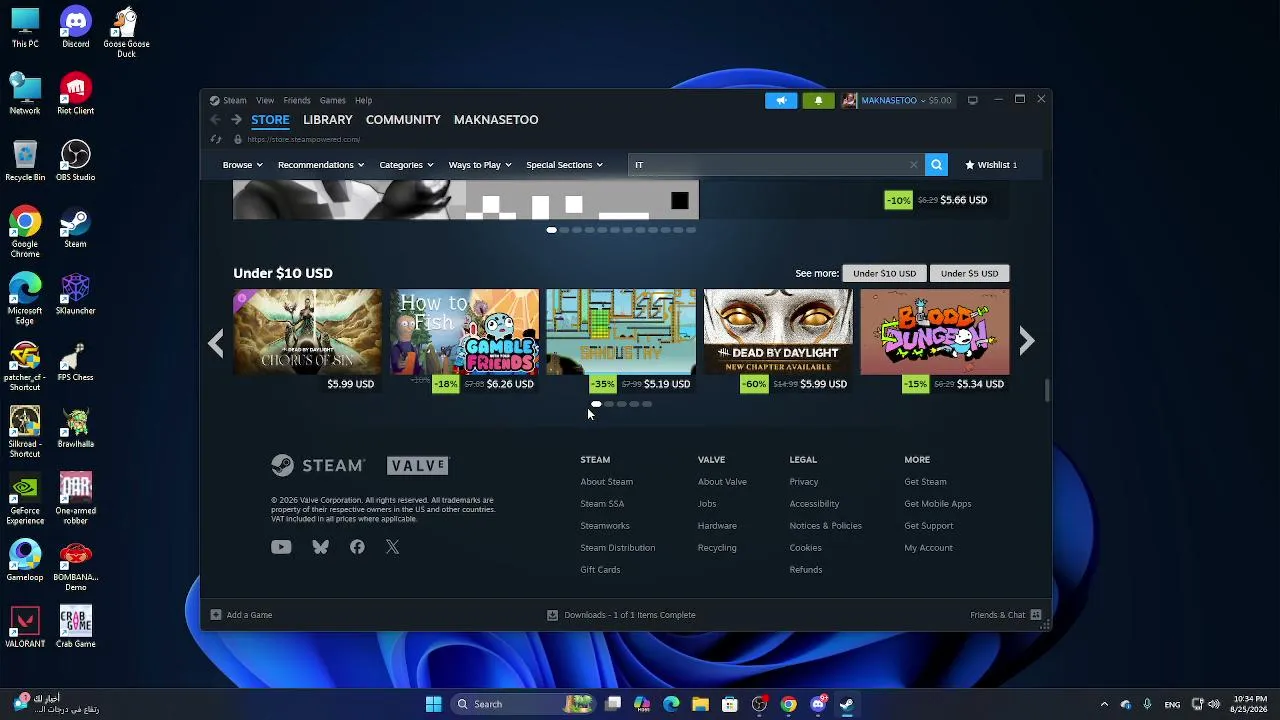Open the Help menu
1280x720 pixels.
tap(363, 100)
